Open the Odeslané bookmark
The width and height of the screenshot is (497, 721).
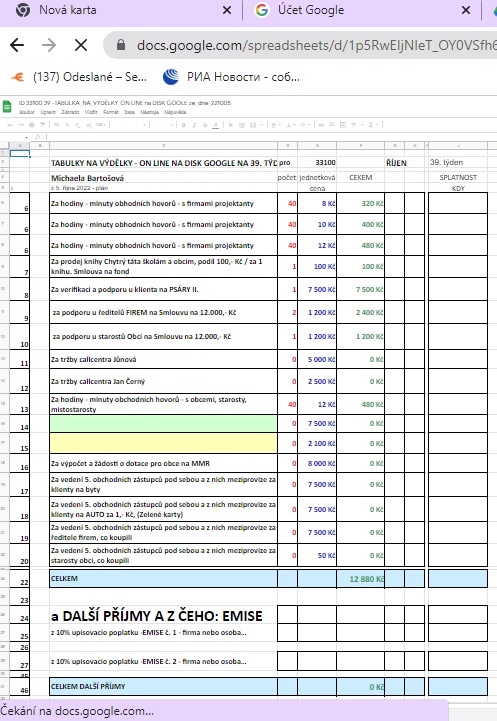[x=80, y=77]
